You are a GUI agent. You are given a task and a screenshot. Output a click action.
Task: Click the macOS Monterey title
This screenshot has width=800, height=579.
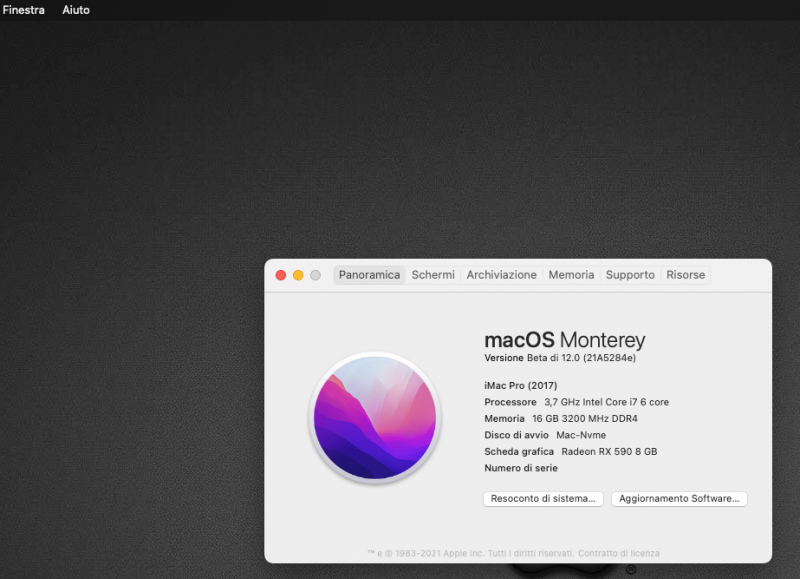click(565, 340)
